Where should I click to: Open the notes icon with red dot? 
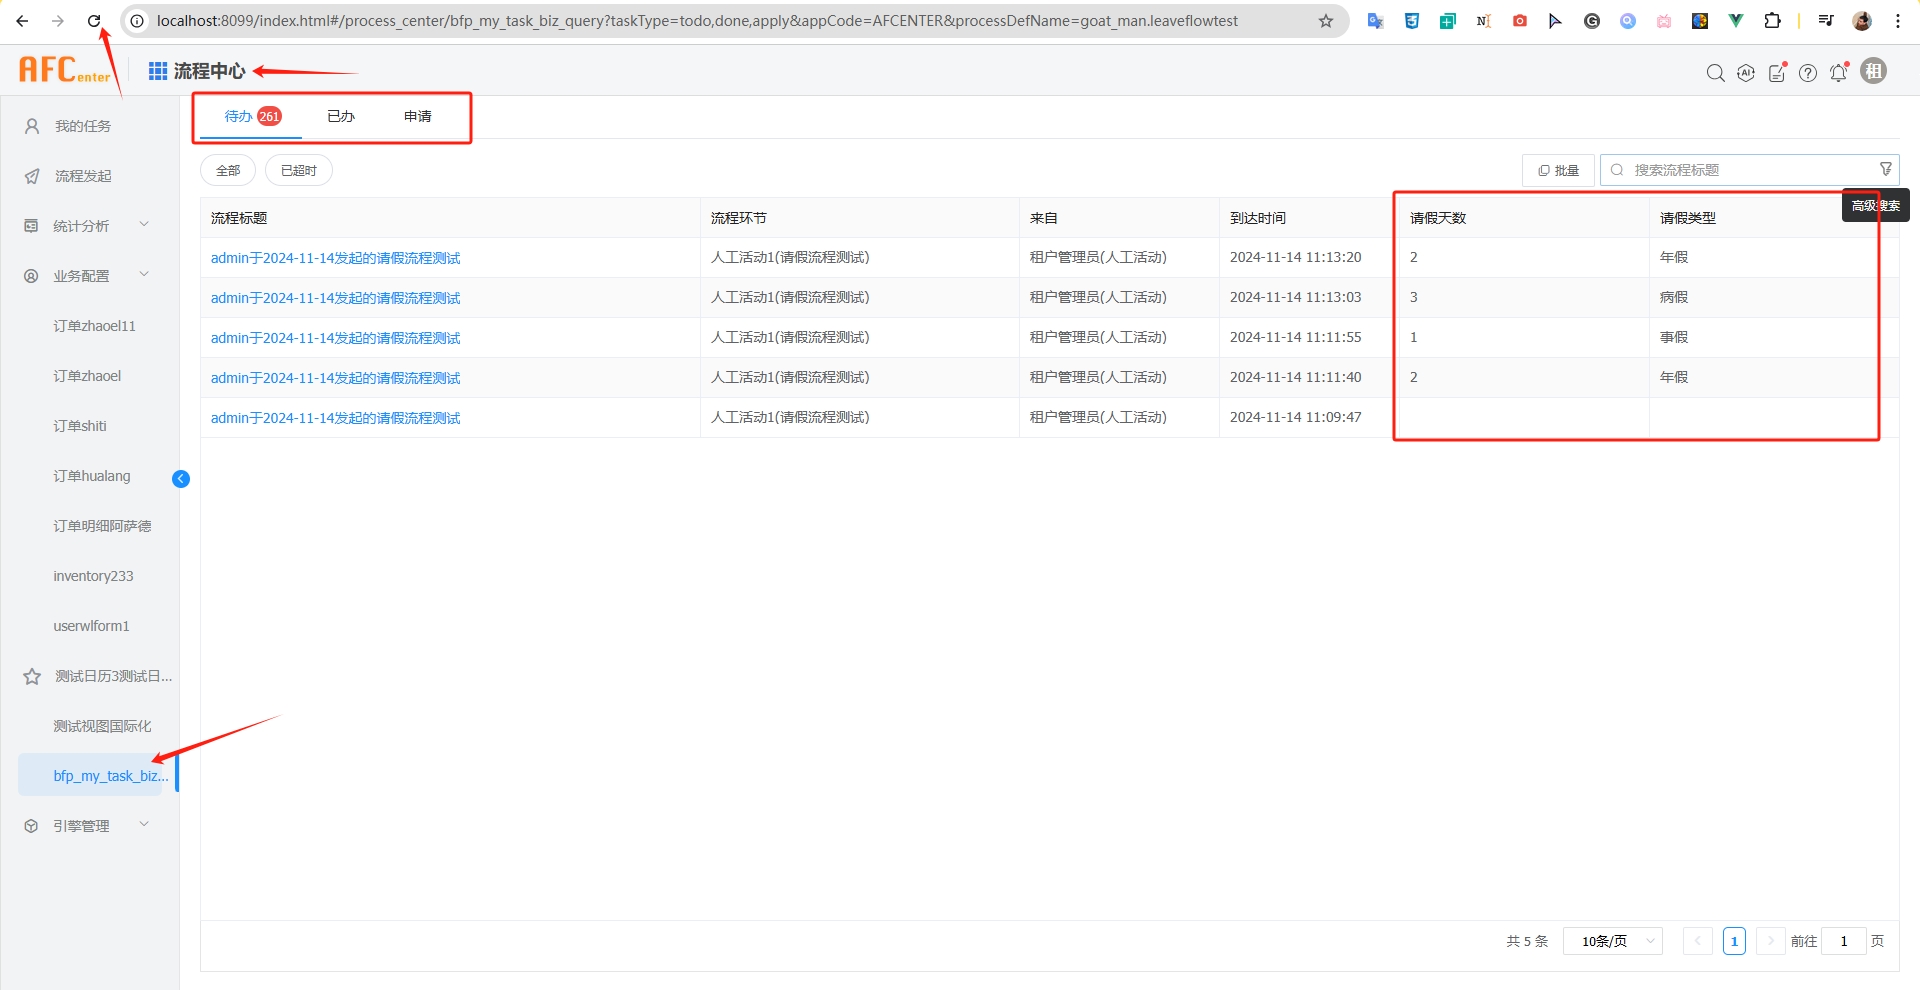tap(1777, 73)
